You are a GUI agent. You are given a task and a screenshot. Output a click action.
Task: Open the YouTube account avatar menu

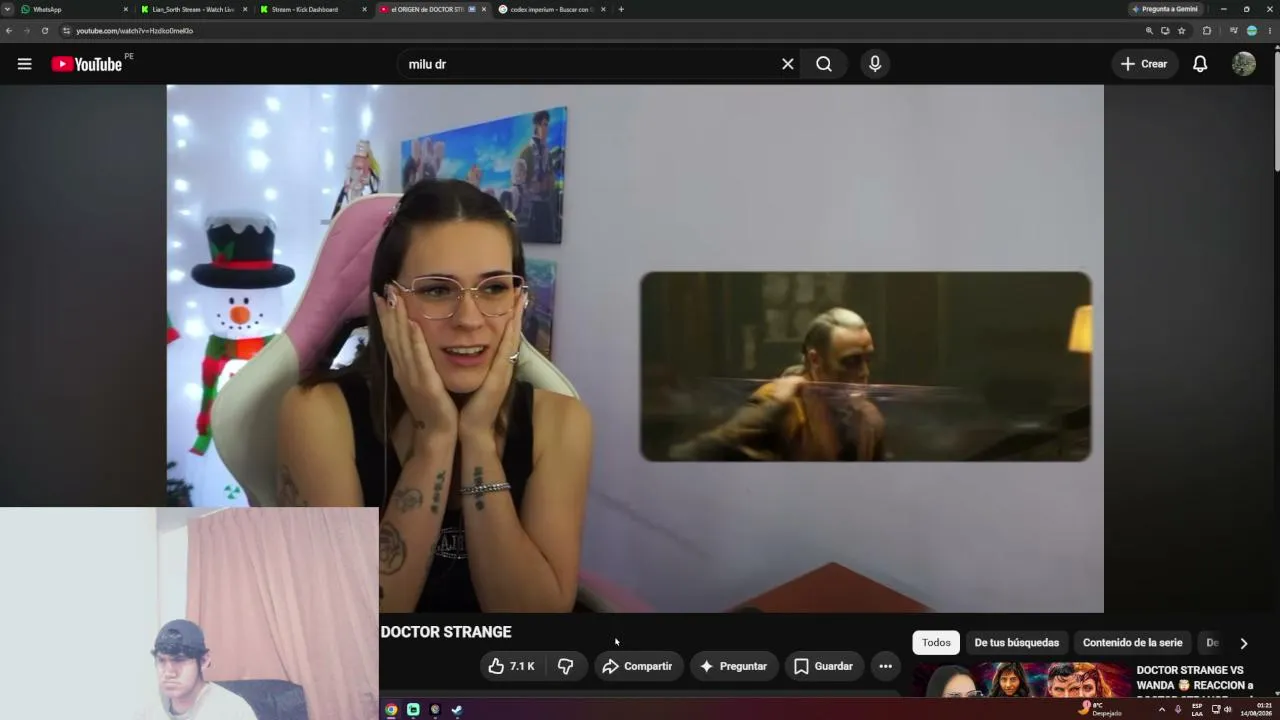tap(1244, 64)
